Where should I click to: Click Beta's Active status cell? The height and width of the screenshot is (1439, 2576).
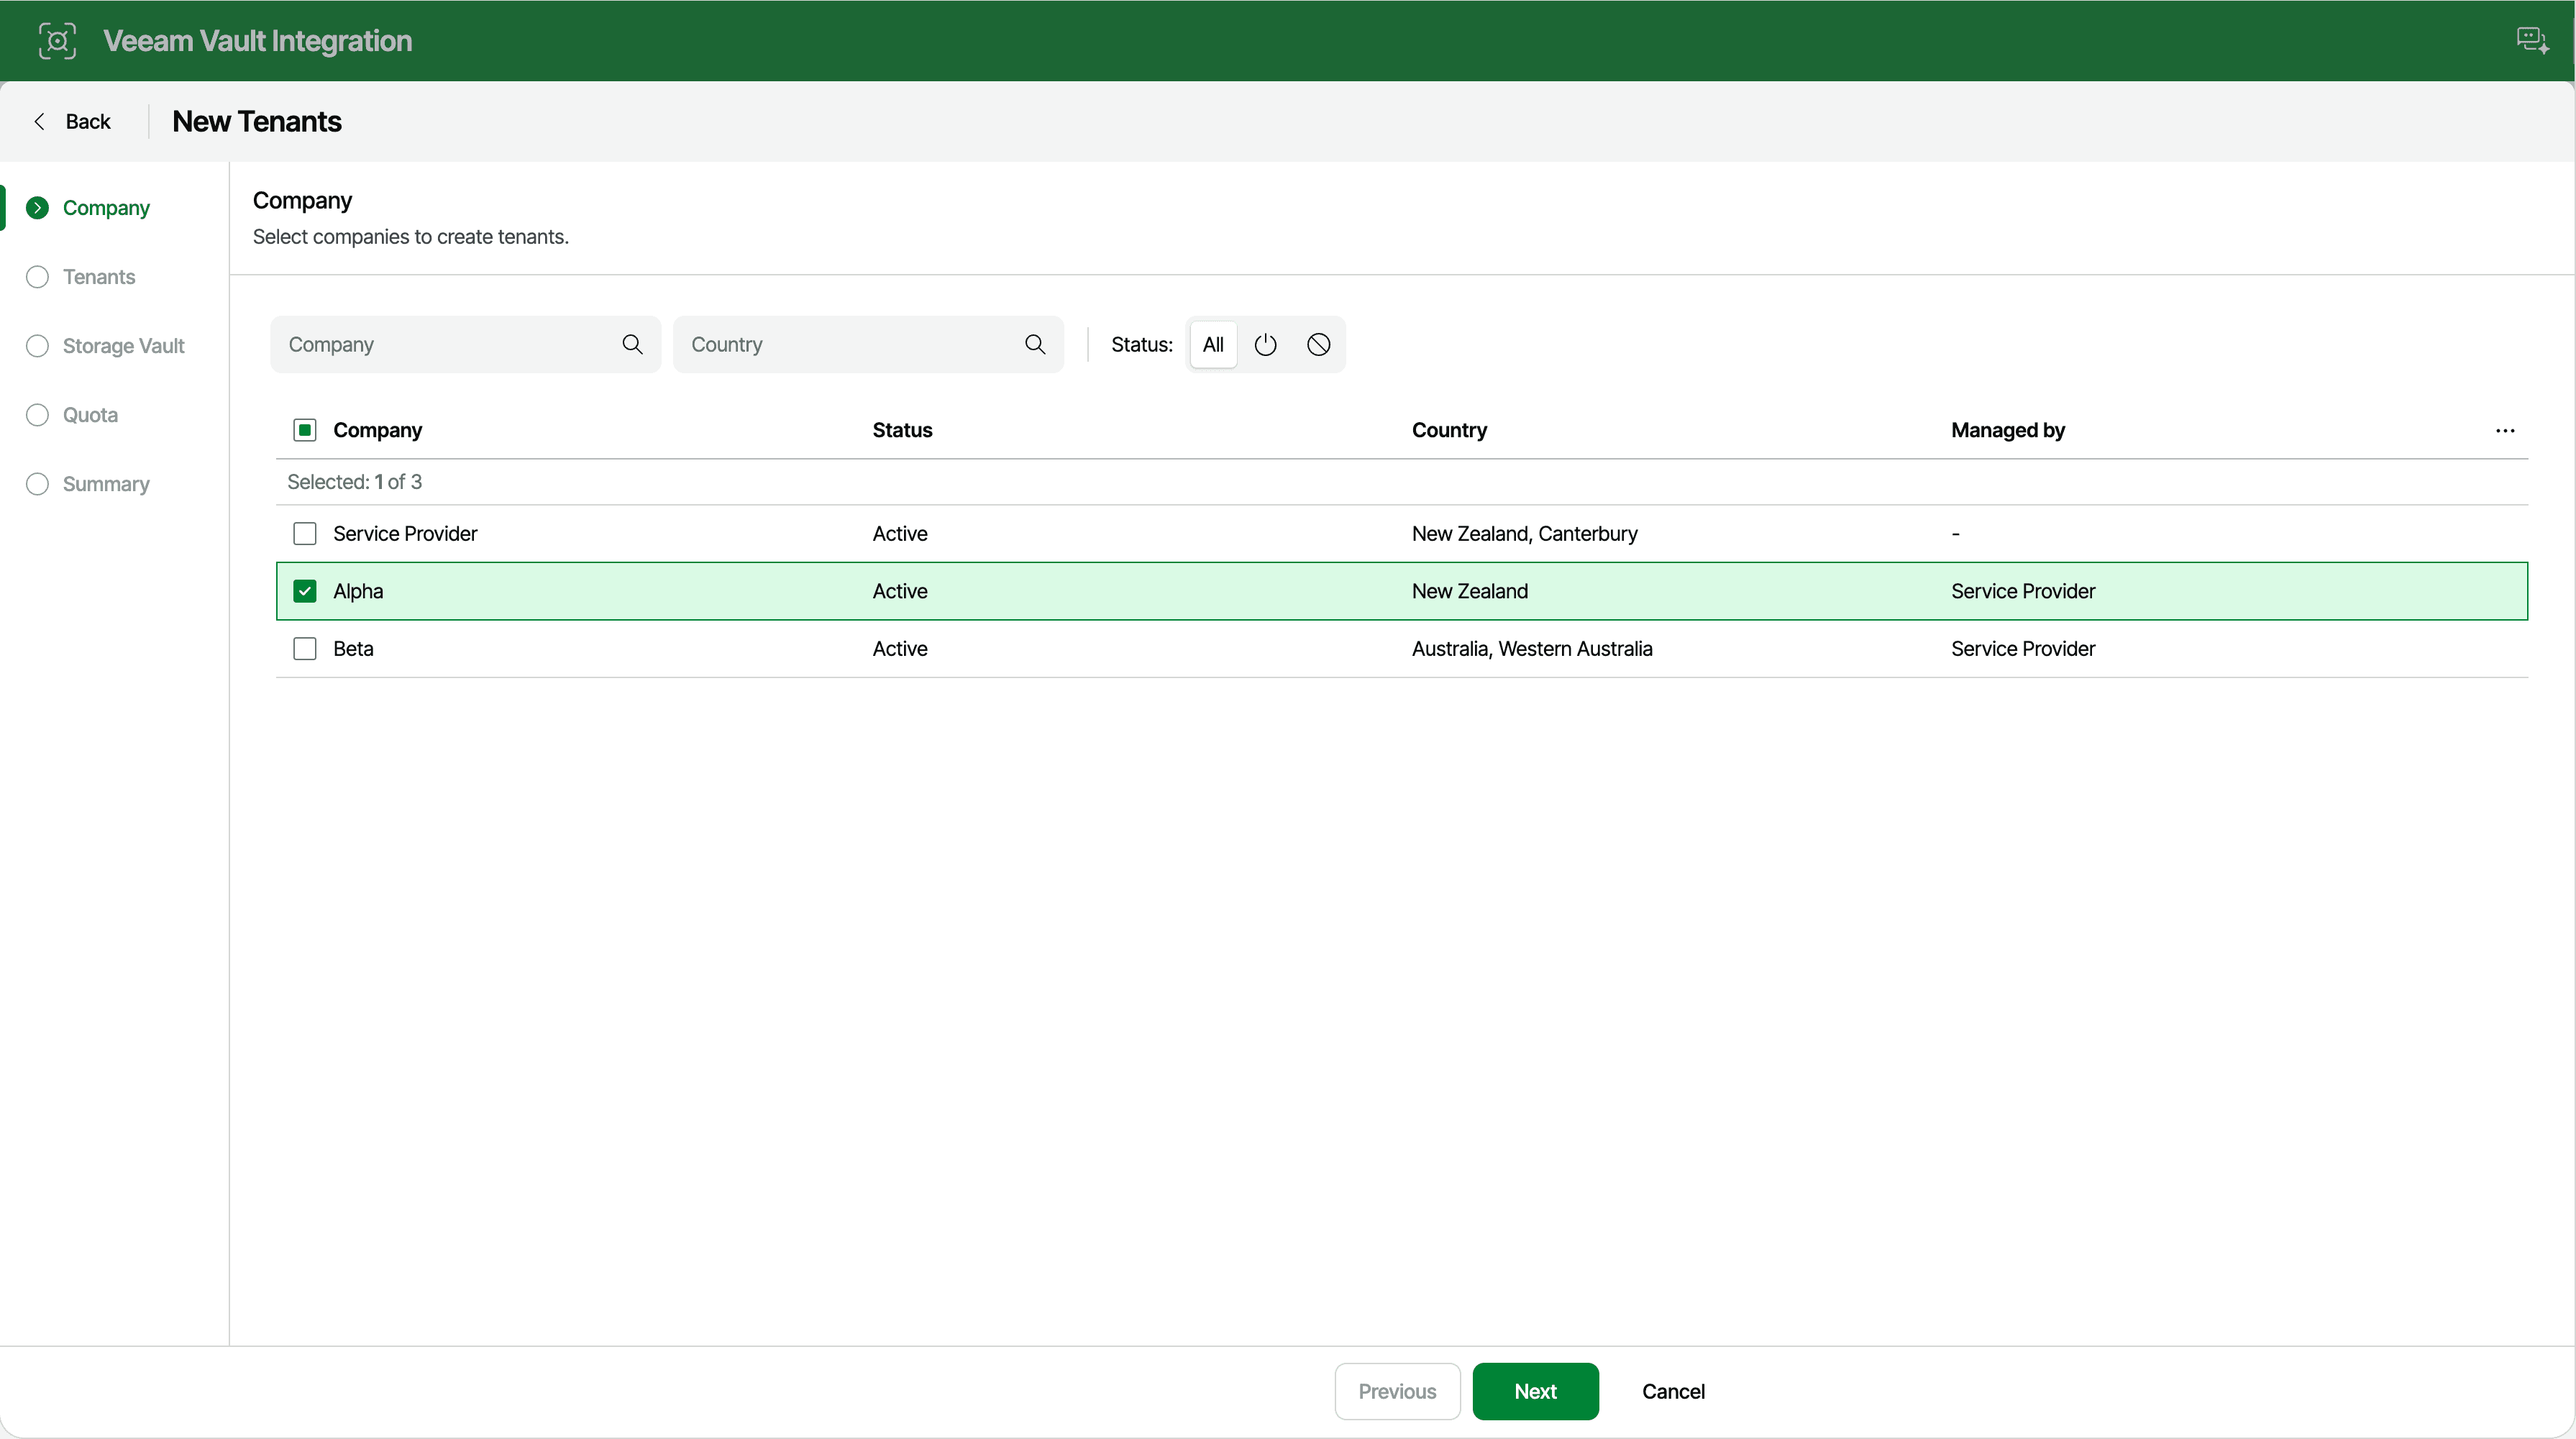point(900,648)
